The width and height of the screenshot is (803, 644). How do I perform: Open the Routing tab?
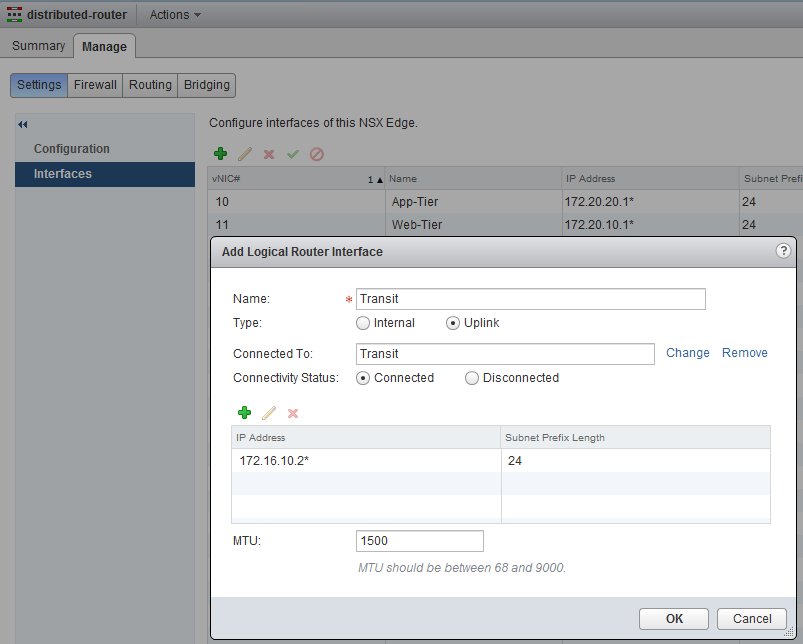pos(150,85)
